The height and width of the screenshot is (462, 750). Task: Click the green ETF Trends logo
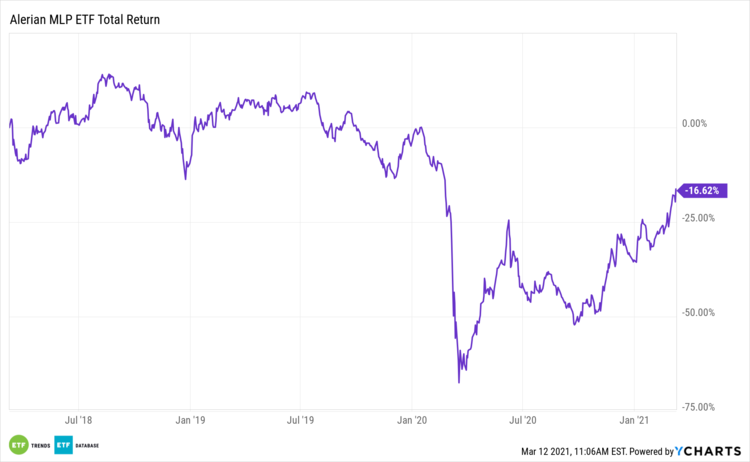[17, 444]
